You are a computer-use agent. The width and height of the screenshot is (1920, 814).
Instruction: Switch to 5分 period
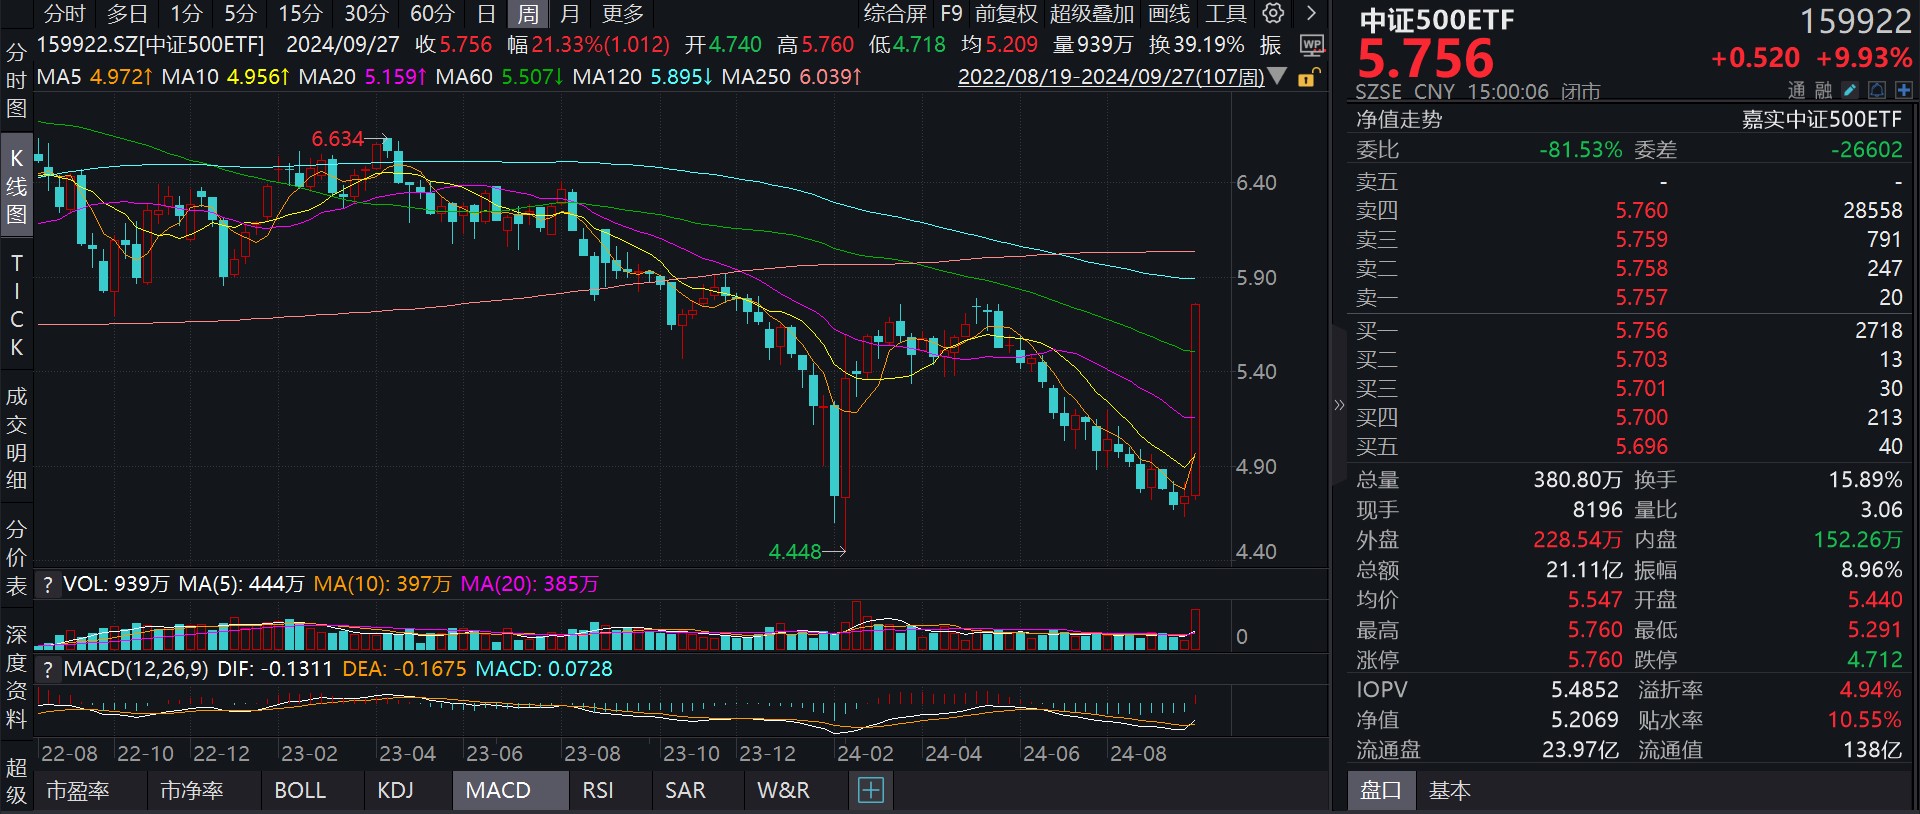[240, 14]
